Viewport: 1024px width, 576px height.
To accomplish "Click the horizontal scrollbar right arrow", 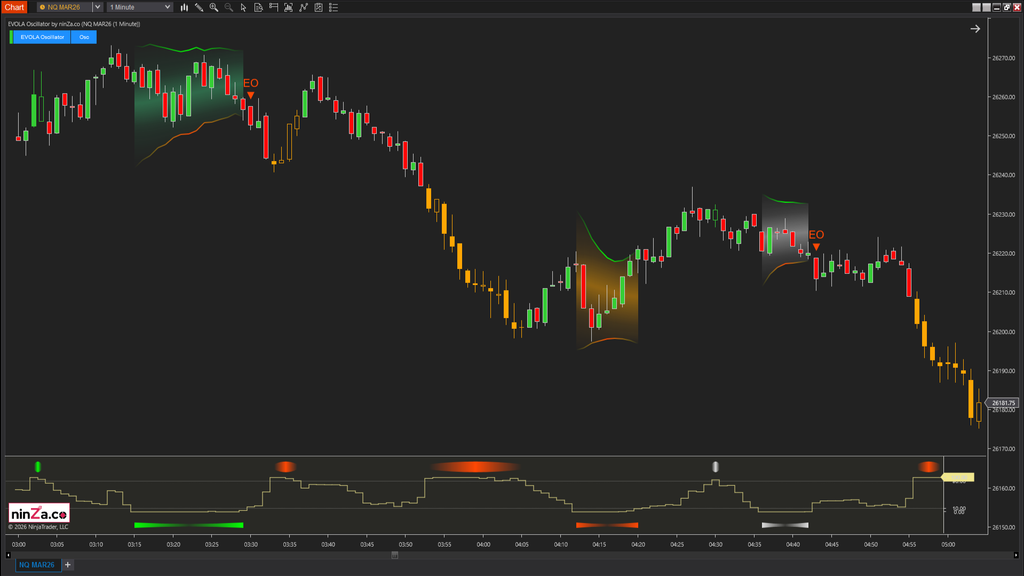I will pos(1016,555).
